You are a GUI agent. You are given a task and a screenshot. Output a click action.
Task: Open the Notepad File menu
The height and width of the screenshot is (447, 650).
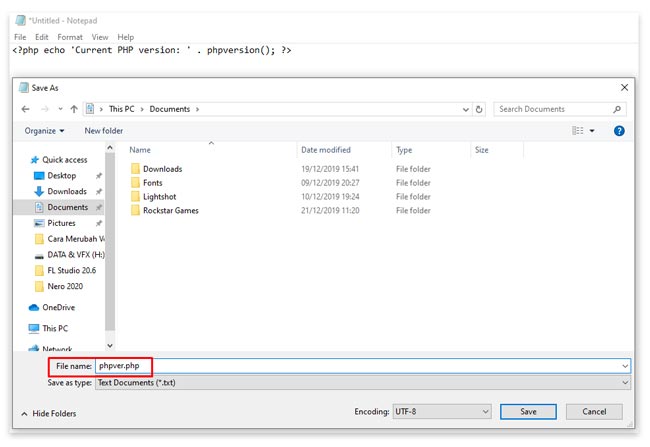click(x=20, y=37)
